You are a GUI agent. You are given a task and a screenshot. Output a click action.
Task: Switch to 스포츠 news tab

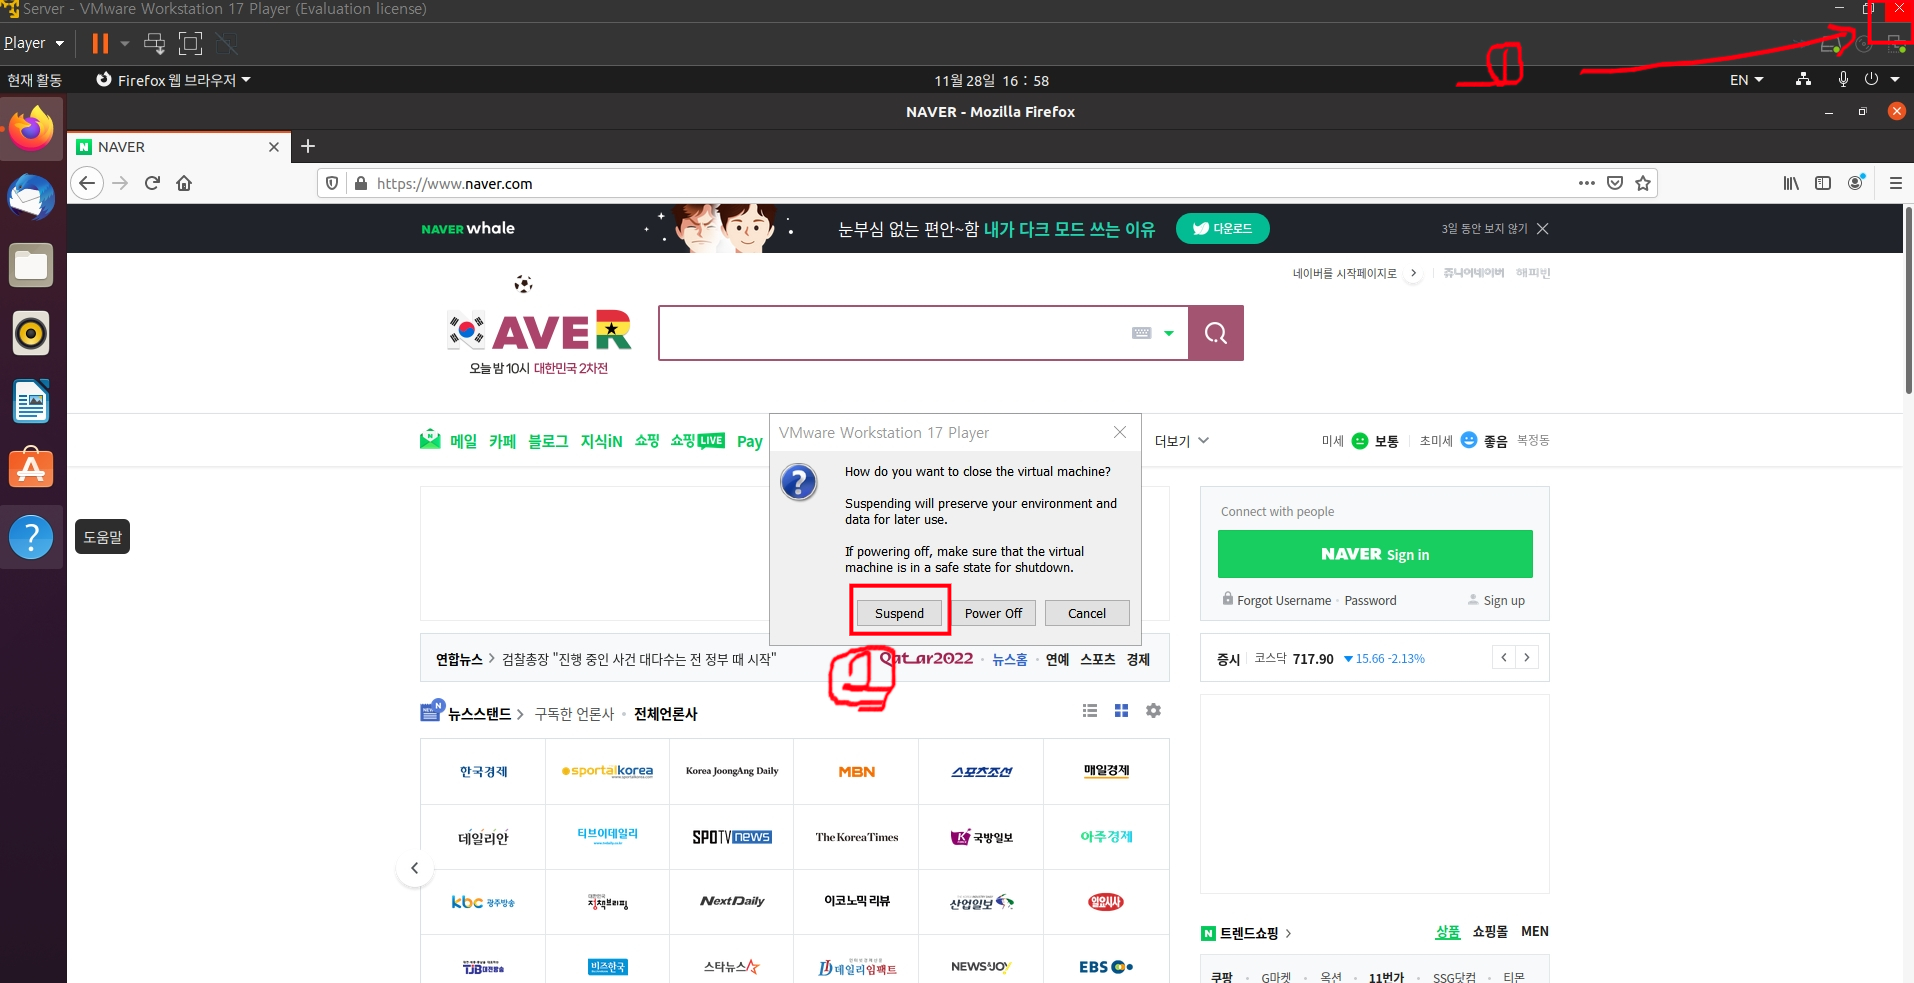click(x=1097, y=659)
